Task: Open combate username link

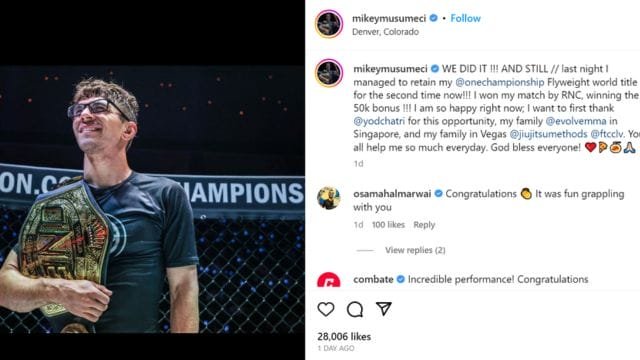Action: click(373, 279)
